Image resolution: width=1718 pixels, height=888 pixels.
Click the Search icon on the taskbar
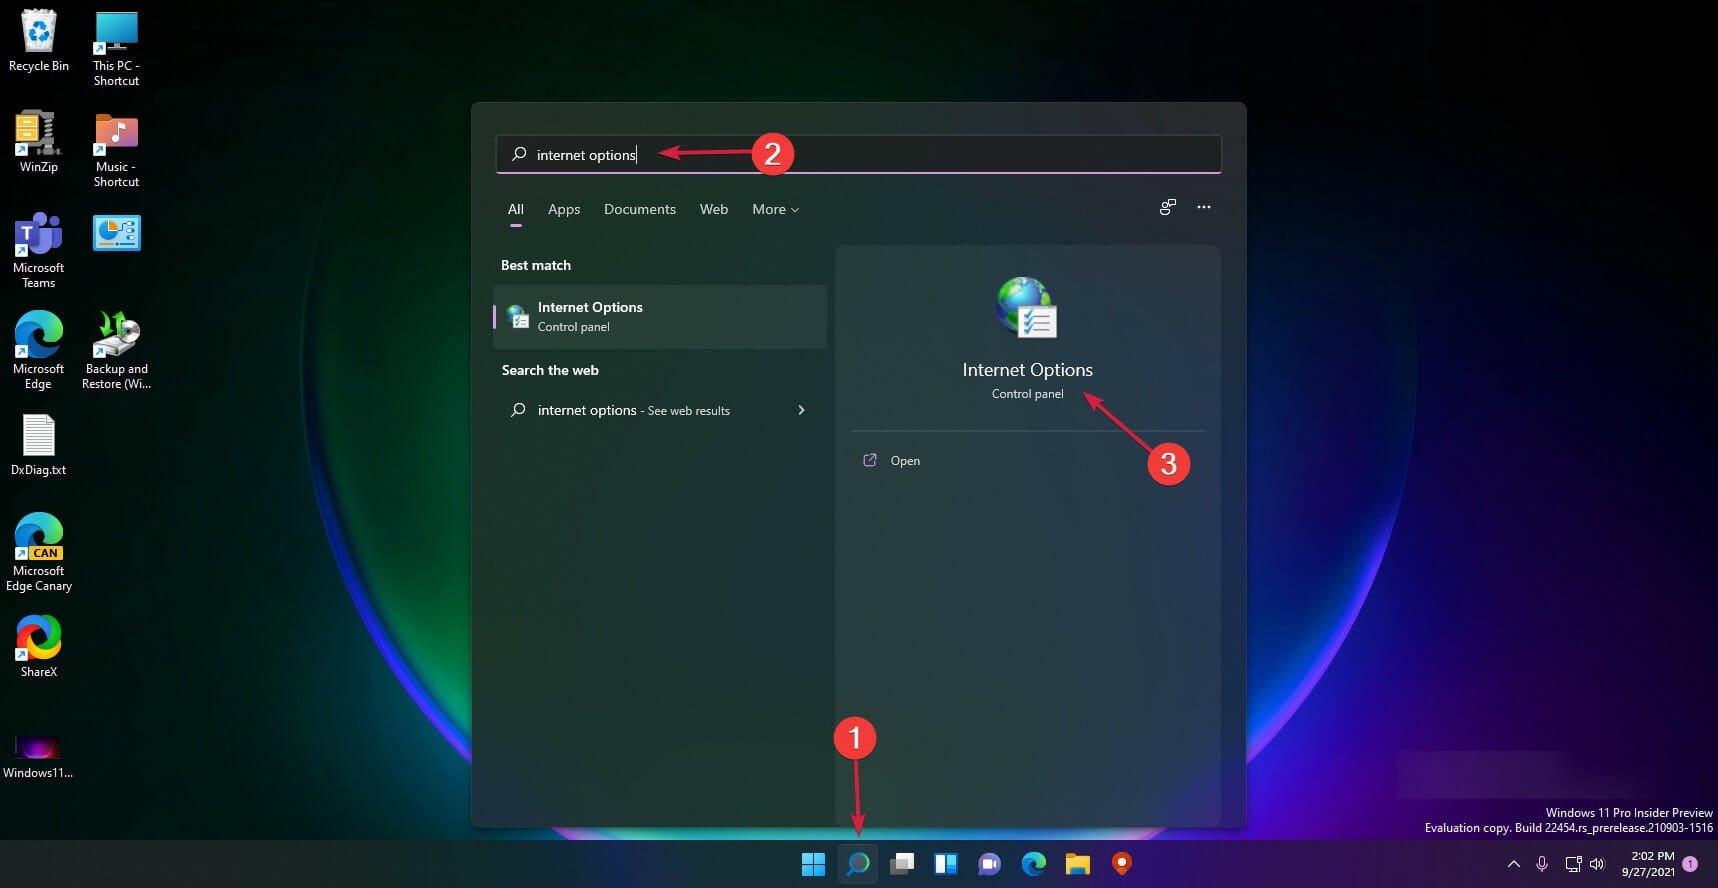click(857, 864)
